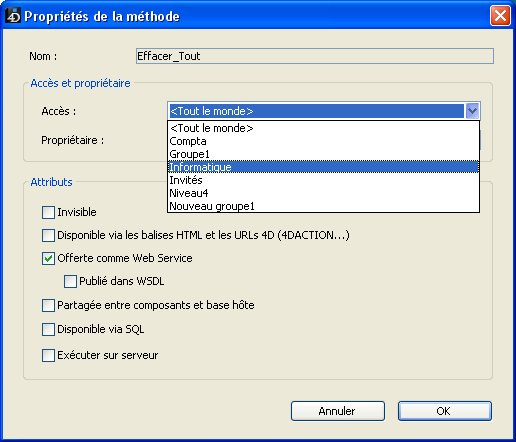Select <Tout le monde> in the list
Viewport: 516px width, 442px height.
pos(323,128)
